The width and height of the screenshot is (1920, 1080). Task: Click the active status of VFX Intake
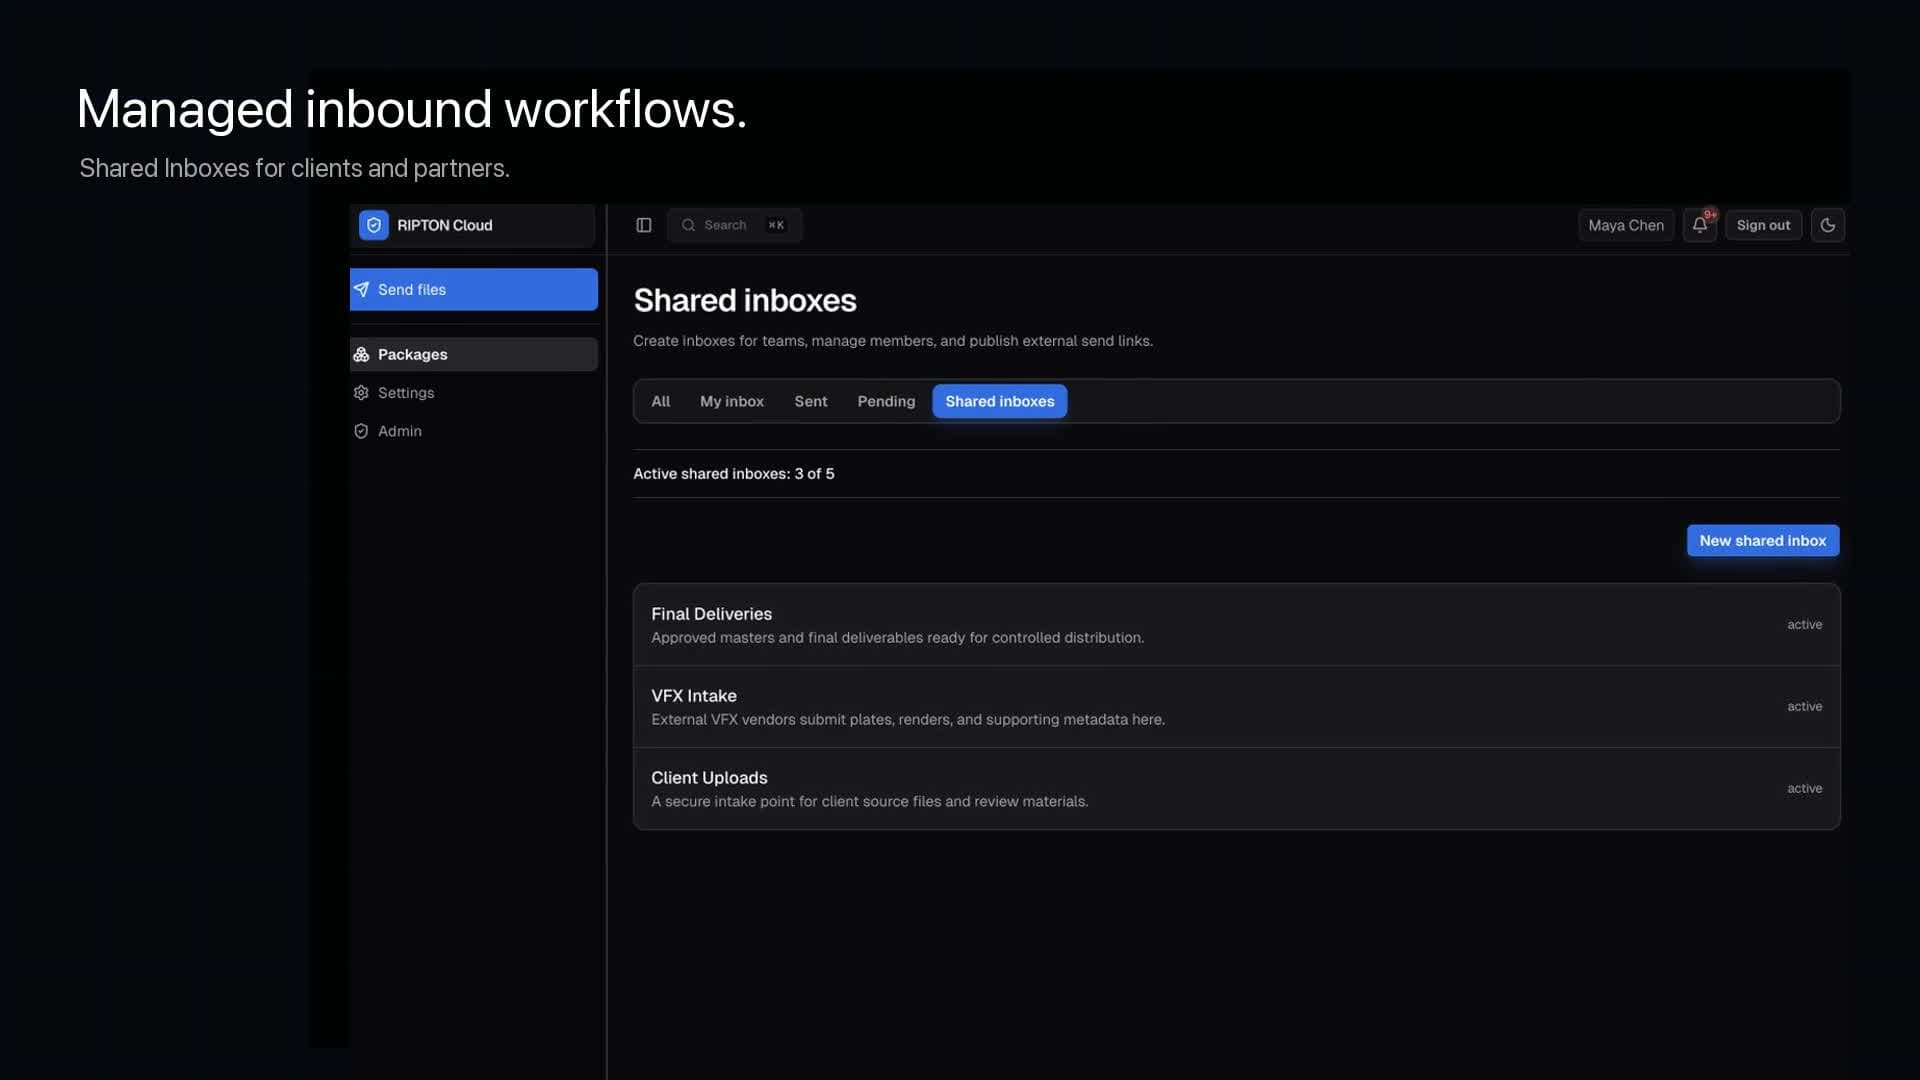[x=1805, y=706]
